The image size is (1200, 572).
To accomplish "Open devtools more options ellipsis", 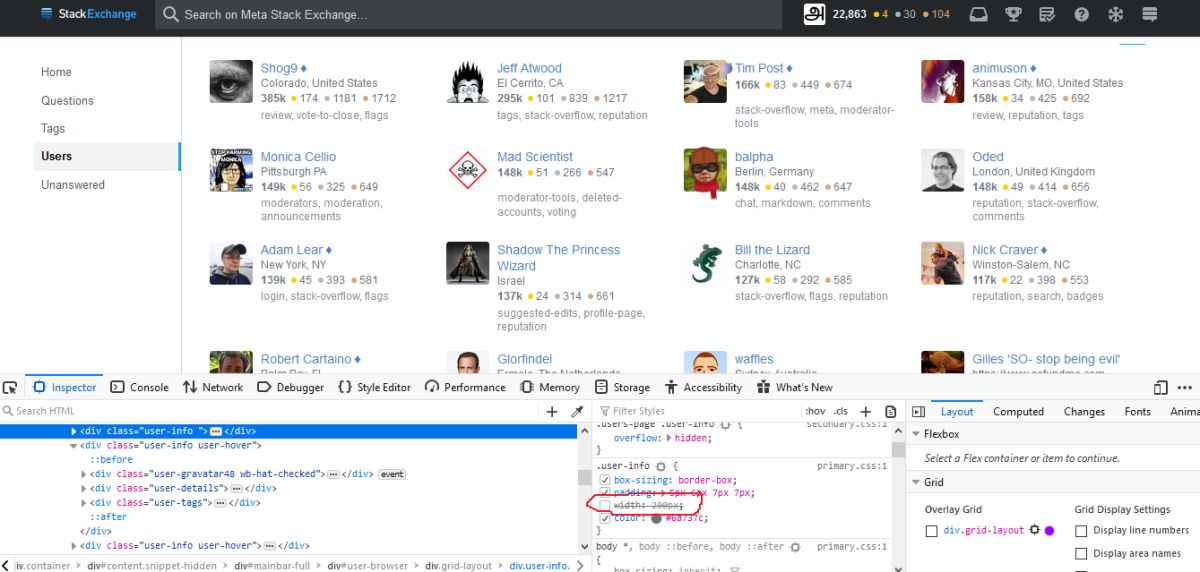I will [x=1185, y=387].
